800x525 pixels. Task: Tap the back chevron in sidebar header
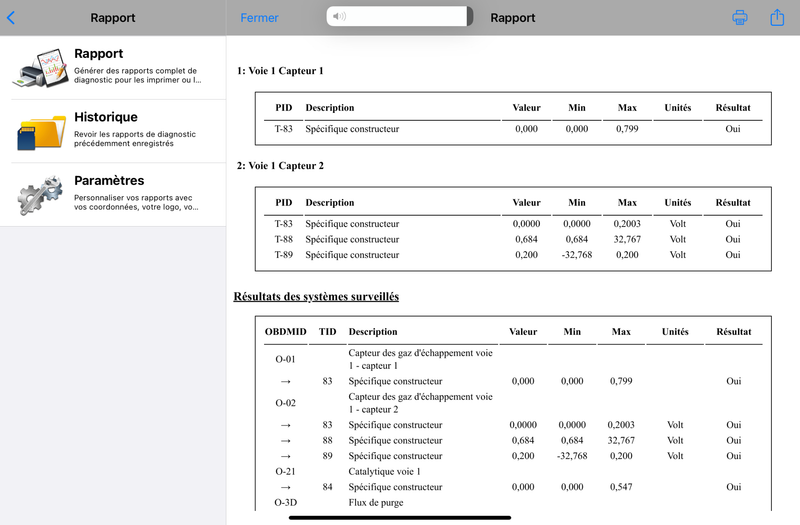pyautogui.click(x=11, y=18)
